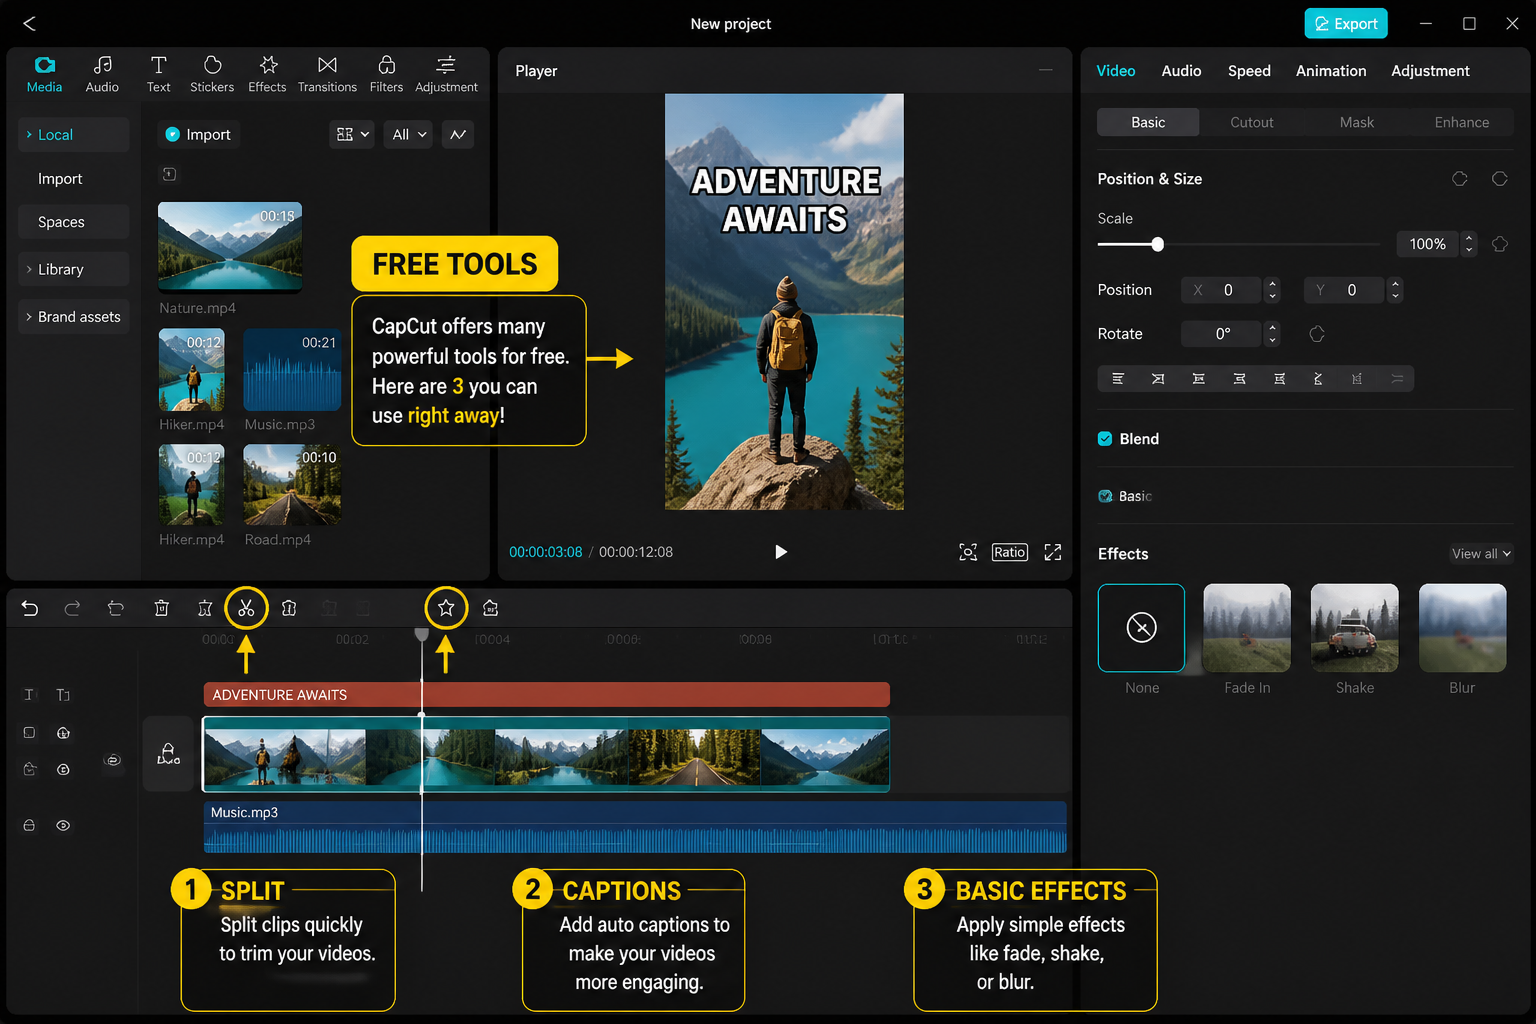
Task: Switch to the Audio properties tab
Action: (1181, 71)
